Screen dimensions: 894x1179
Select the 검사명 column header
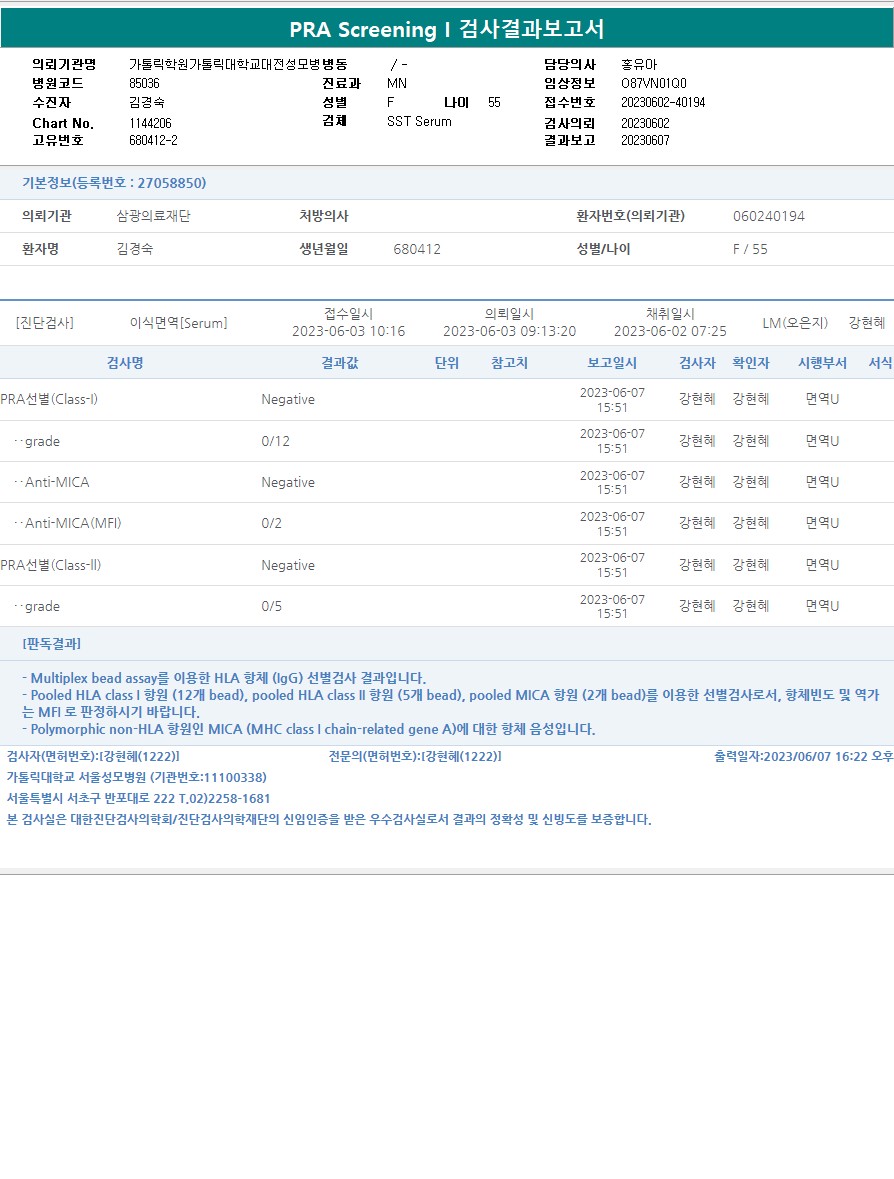(126, 363)
